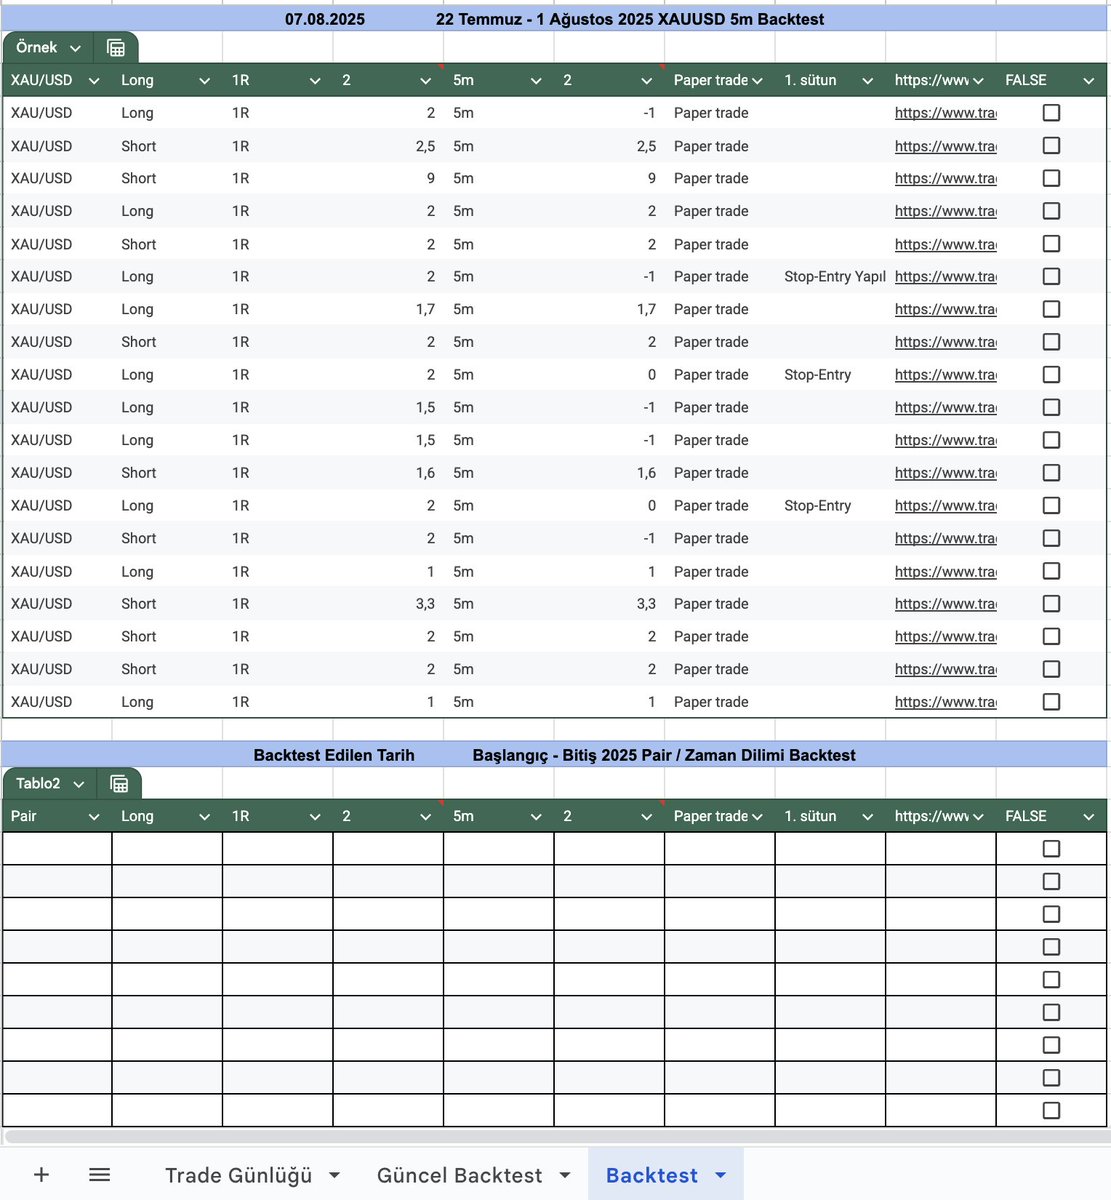
Task: Tick first empty row checkbox in Tablo2
Action: (x=1051, y=849)
